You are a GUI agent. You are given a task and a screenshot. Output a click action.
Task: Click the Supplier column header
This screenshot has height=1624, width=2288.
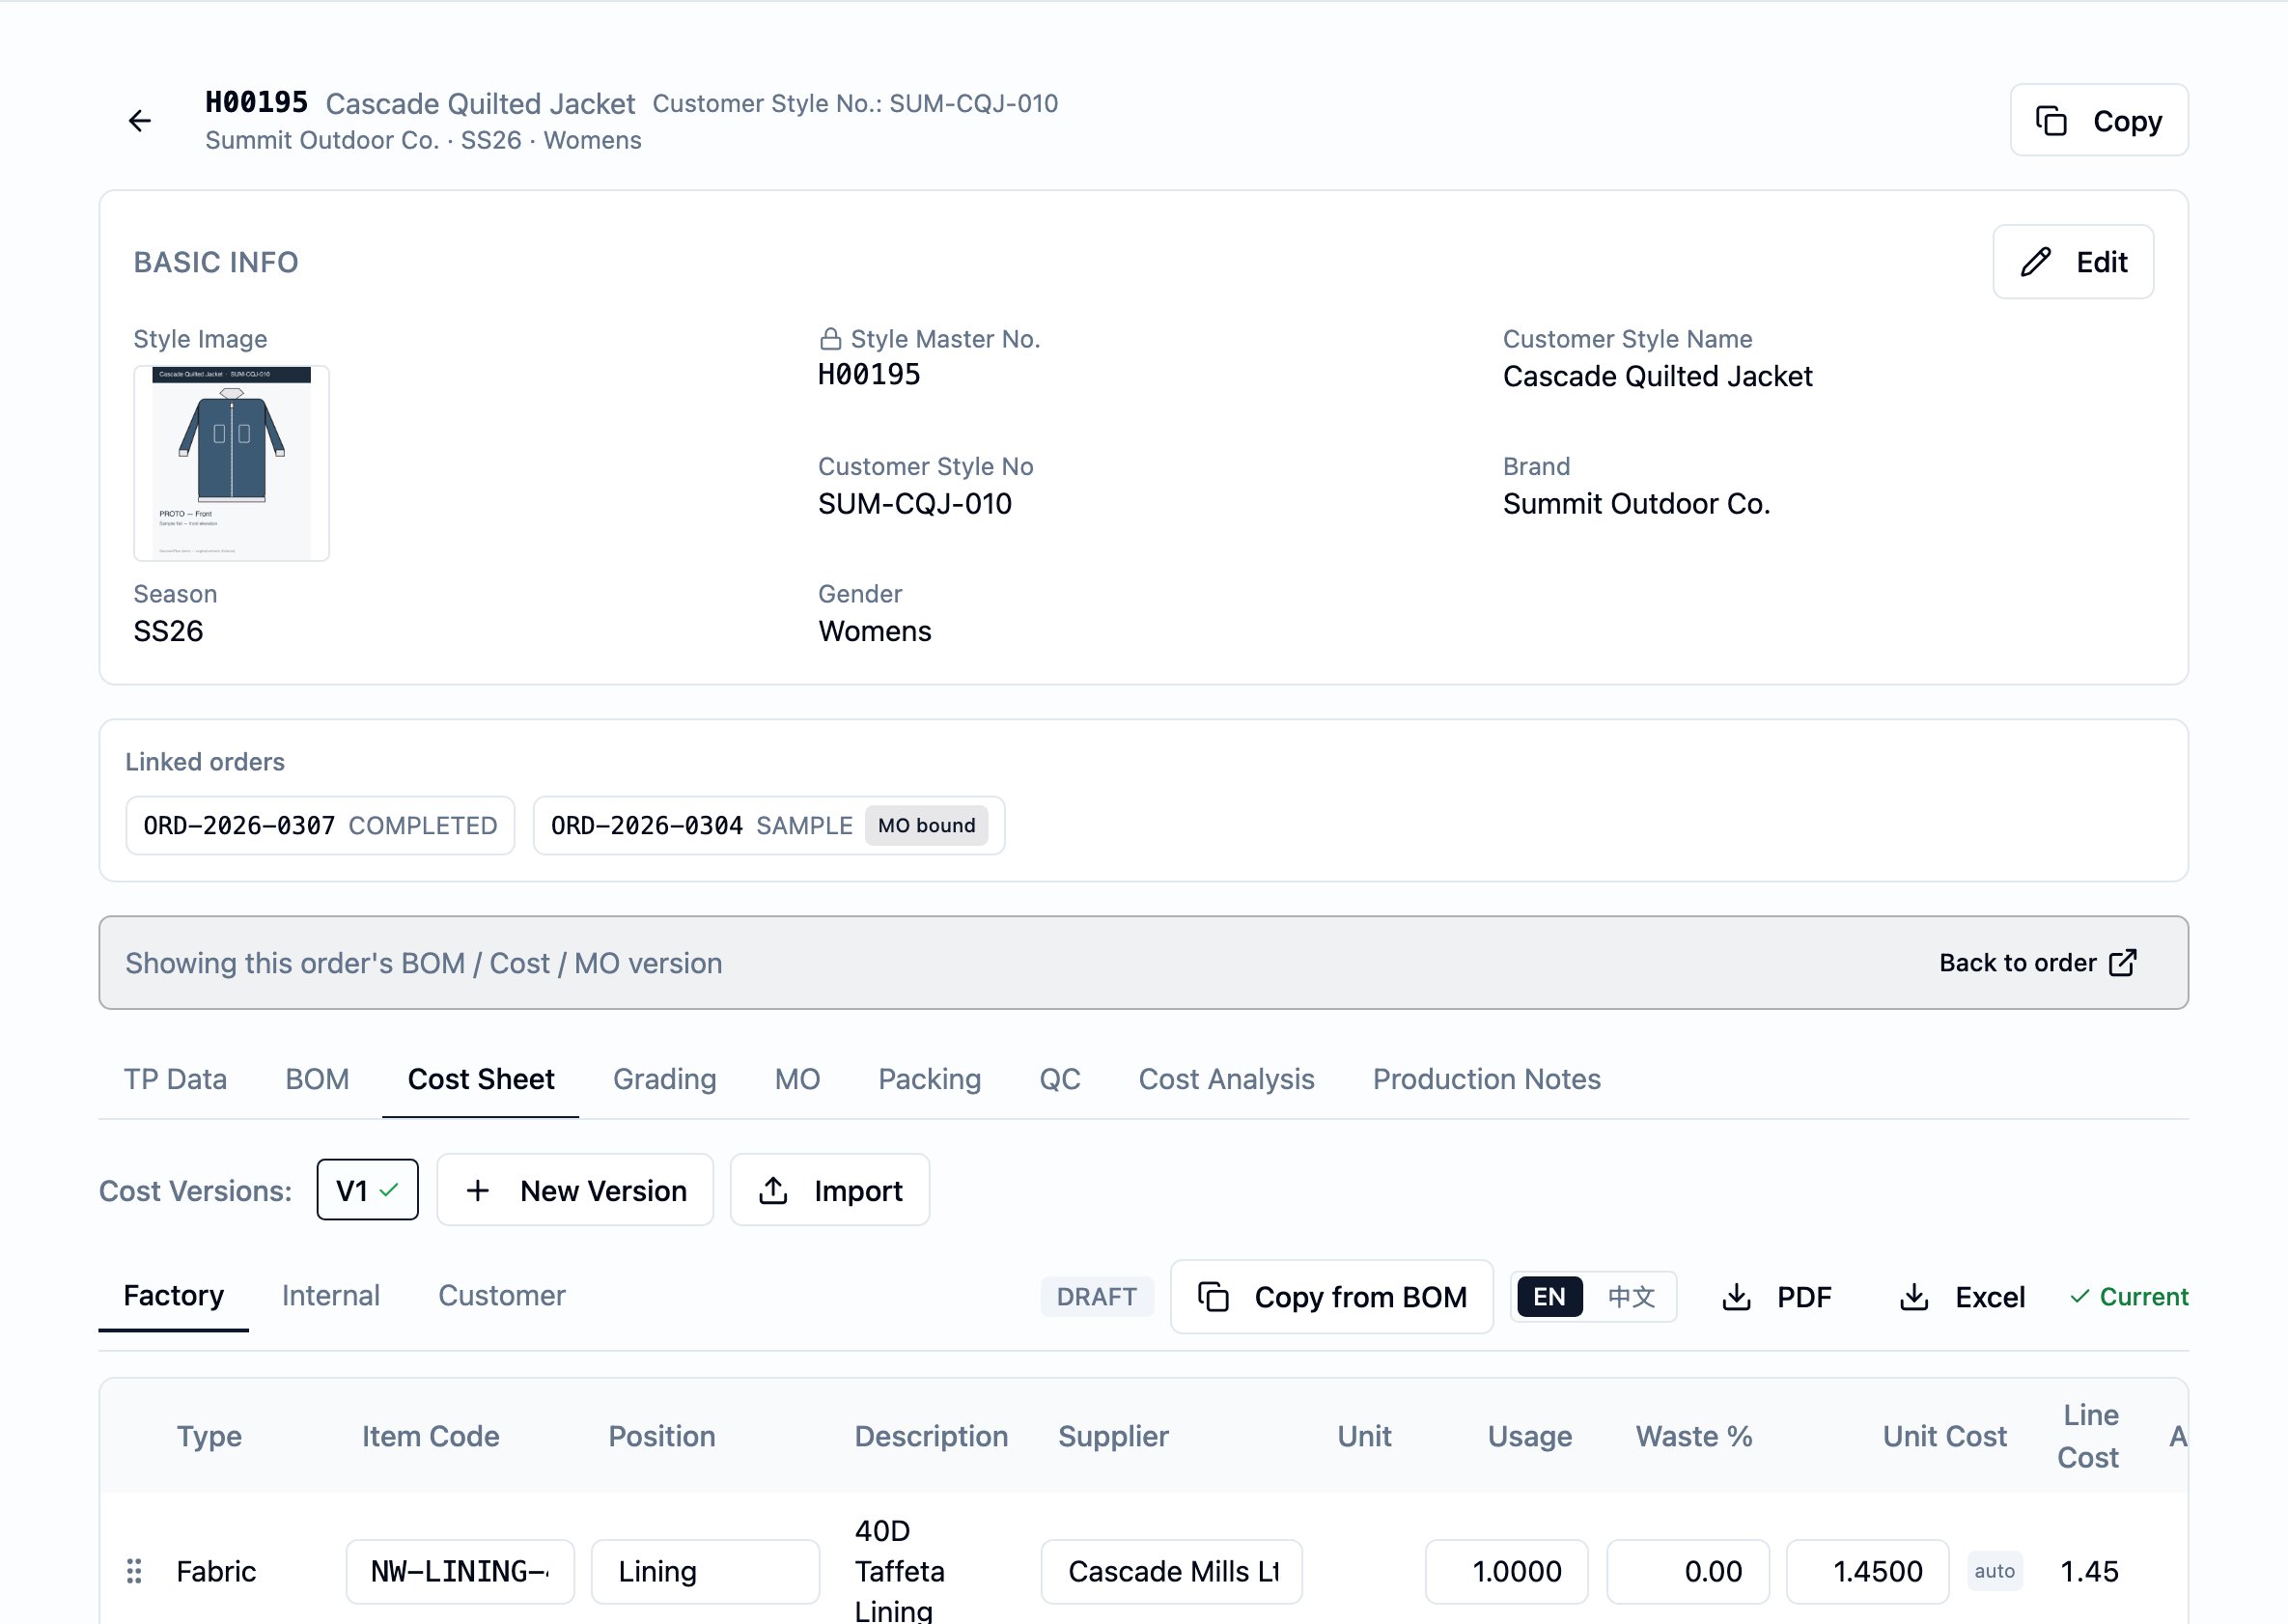point(1113,1436)
